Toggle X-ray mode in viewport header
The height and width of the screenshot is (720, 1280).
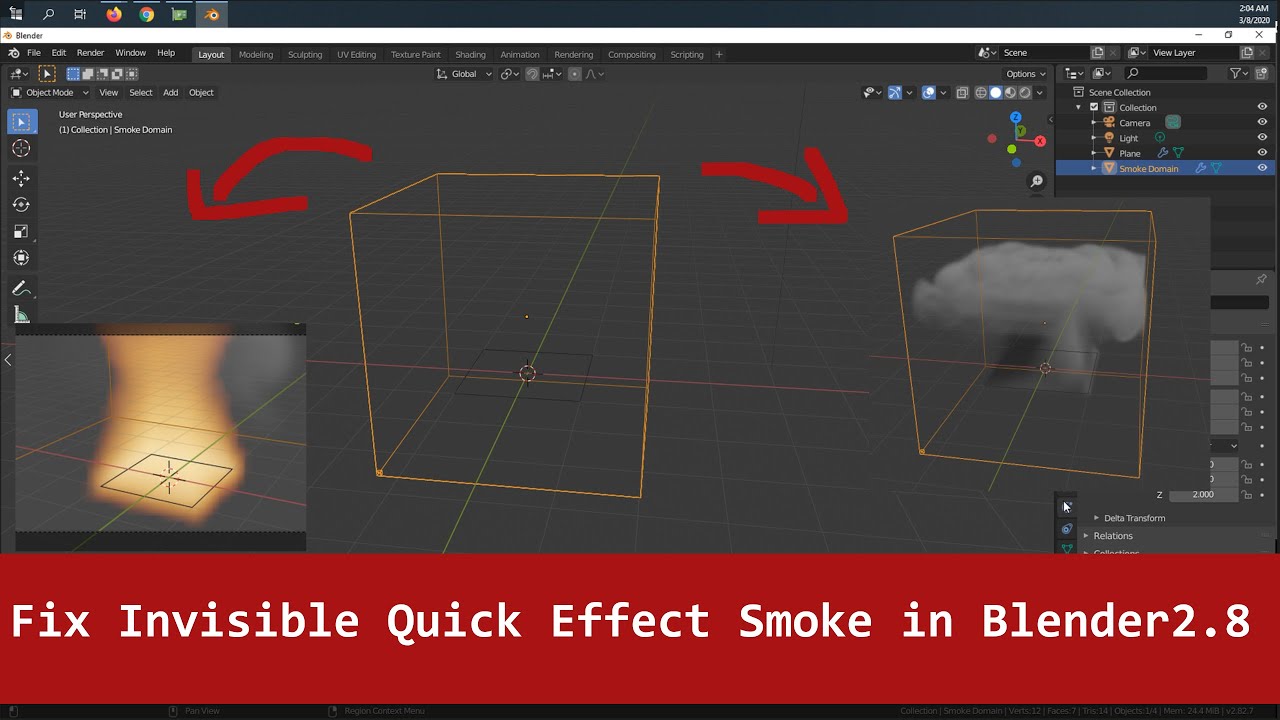coord(962,93)
